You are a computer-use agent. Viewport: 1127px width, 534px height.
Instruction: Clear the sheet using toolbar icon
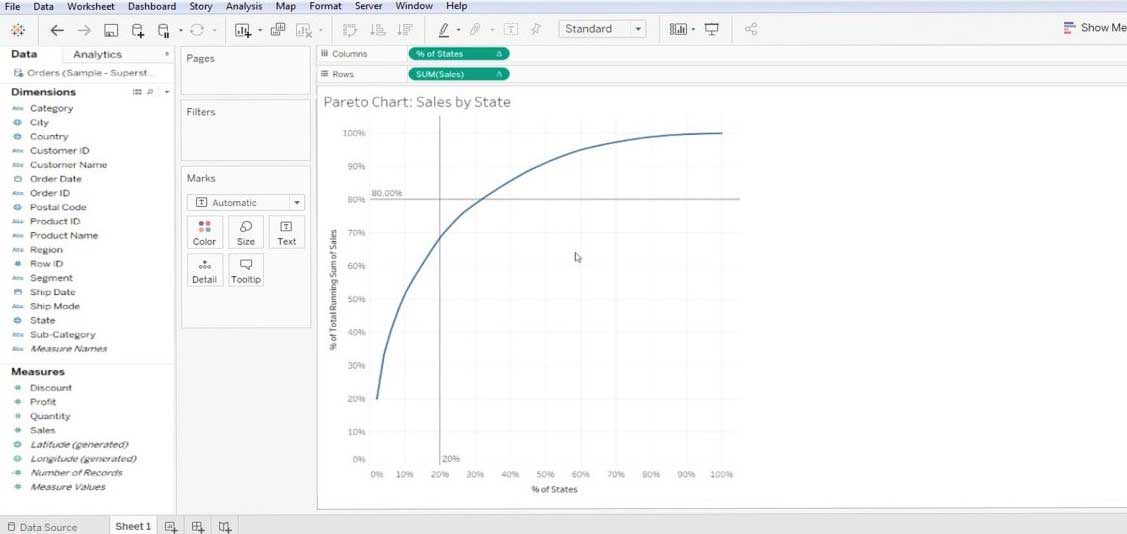tap(304, 30)
